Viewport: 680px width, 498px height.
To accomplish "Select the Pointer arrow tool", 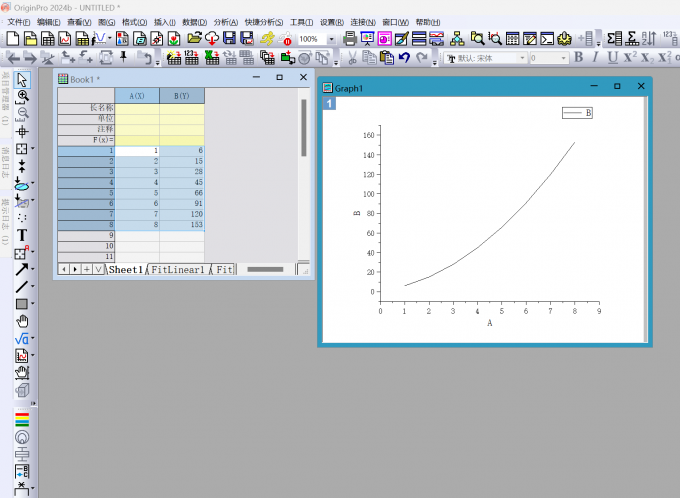I will click(22, 80).
